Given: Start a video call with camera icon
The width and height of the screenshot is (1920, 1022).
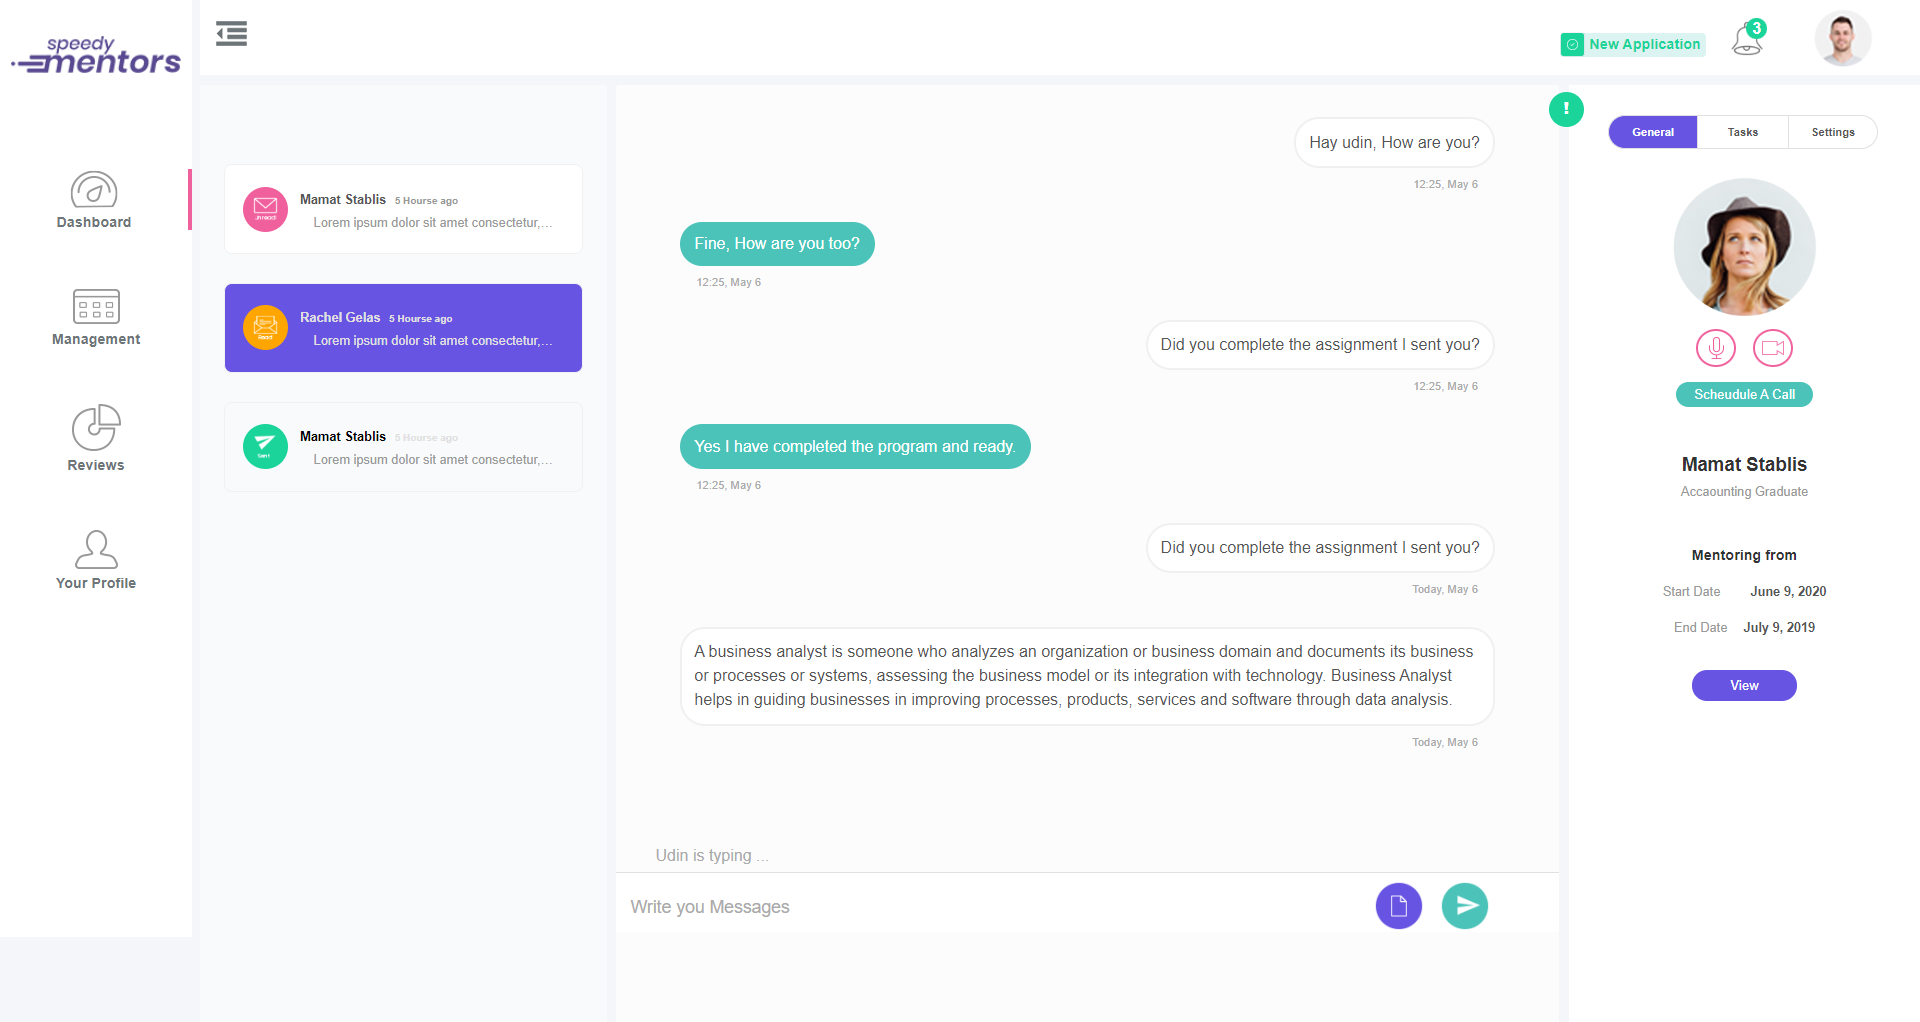Looking at the screenshot, I should pos(1773,348).
